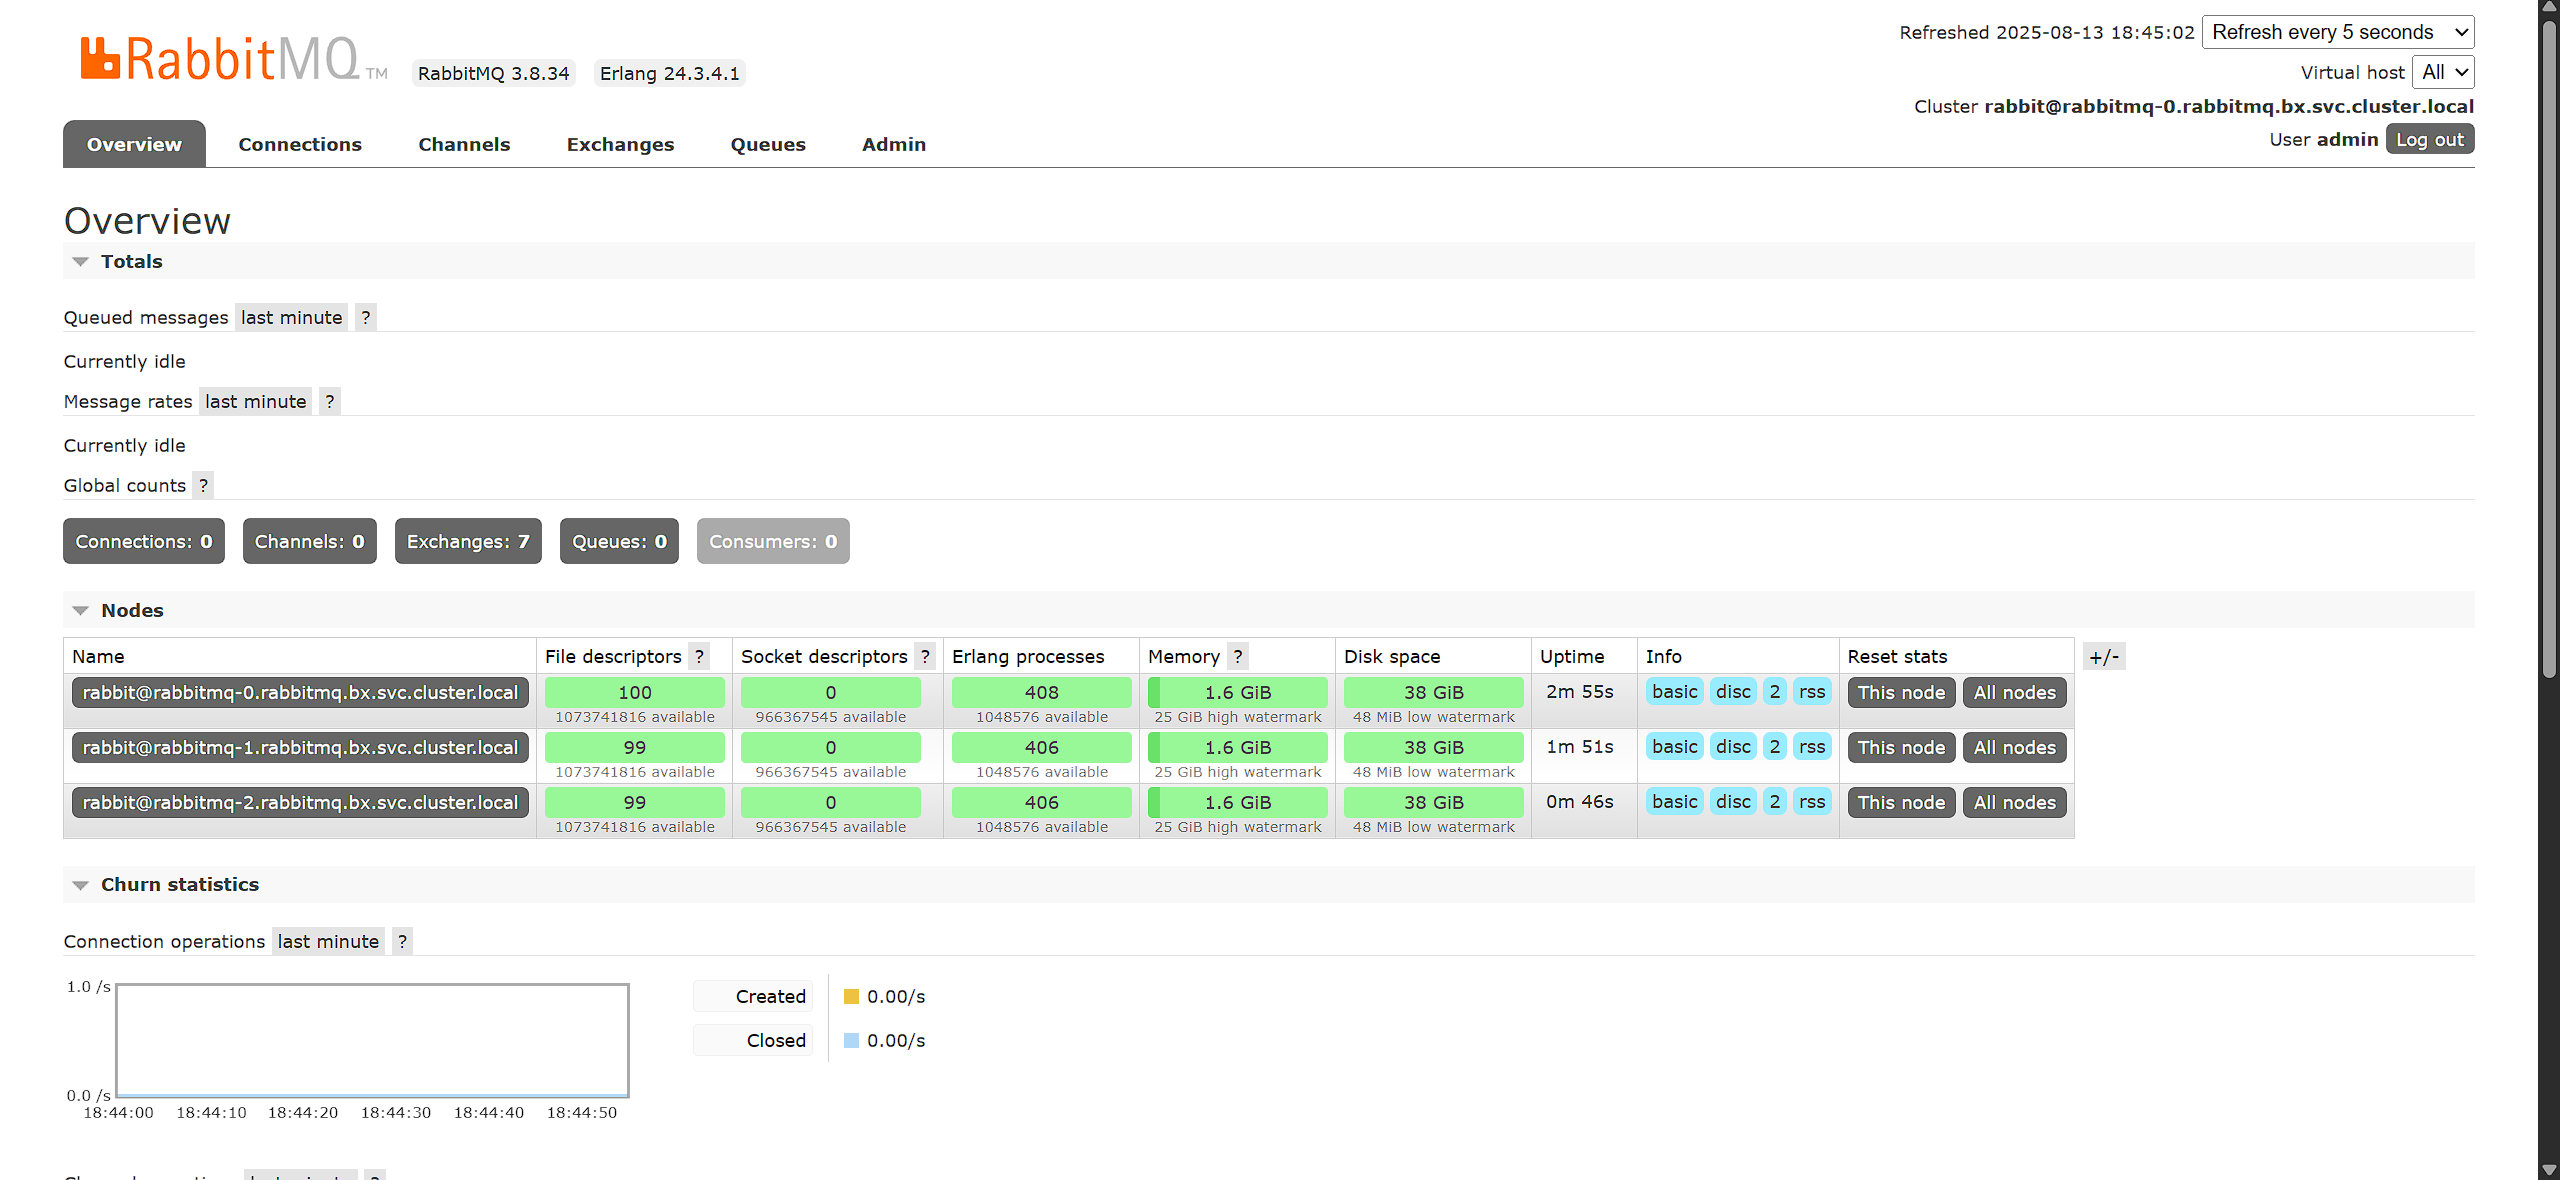Collapse the Churn statistics section
Viewport: 2560px width, 1180px height.
point(179,885)
